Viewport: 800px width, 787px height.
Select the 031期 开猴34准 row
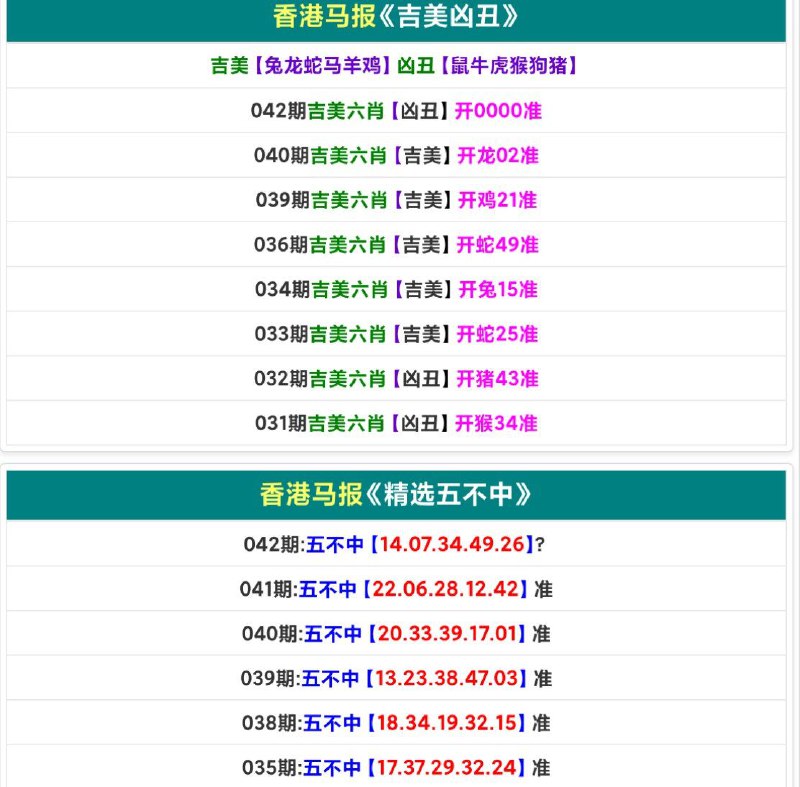point(396,424)
